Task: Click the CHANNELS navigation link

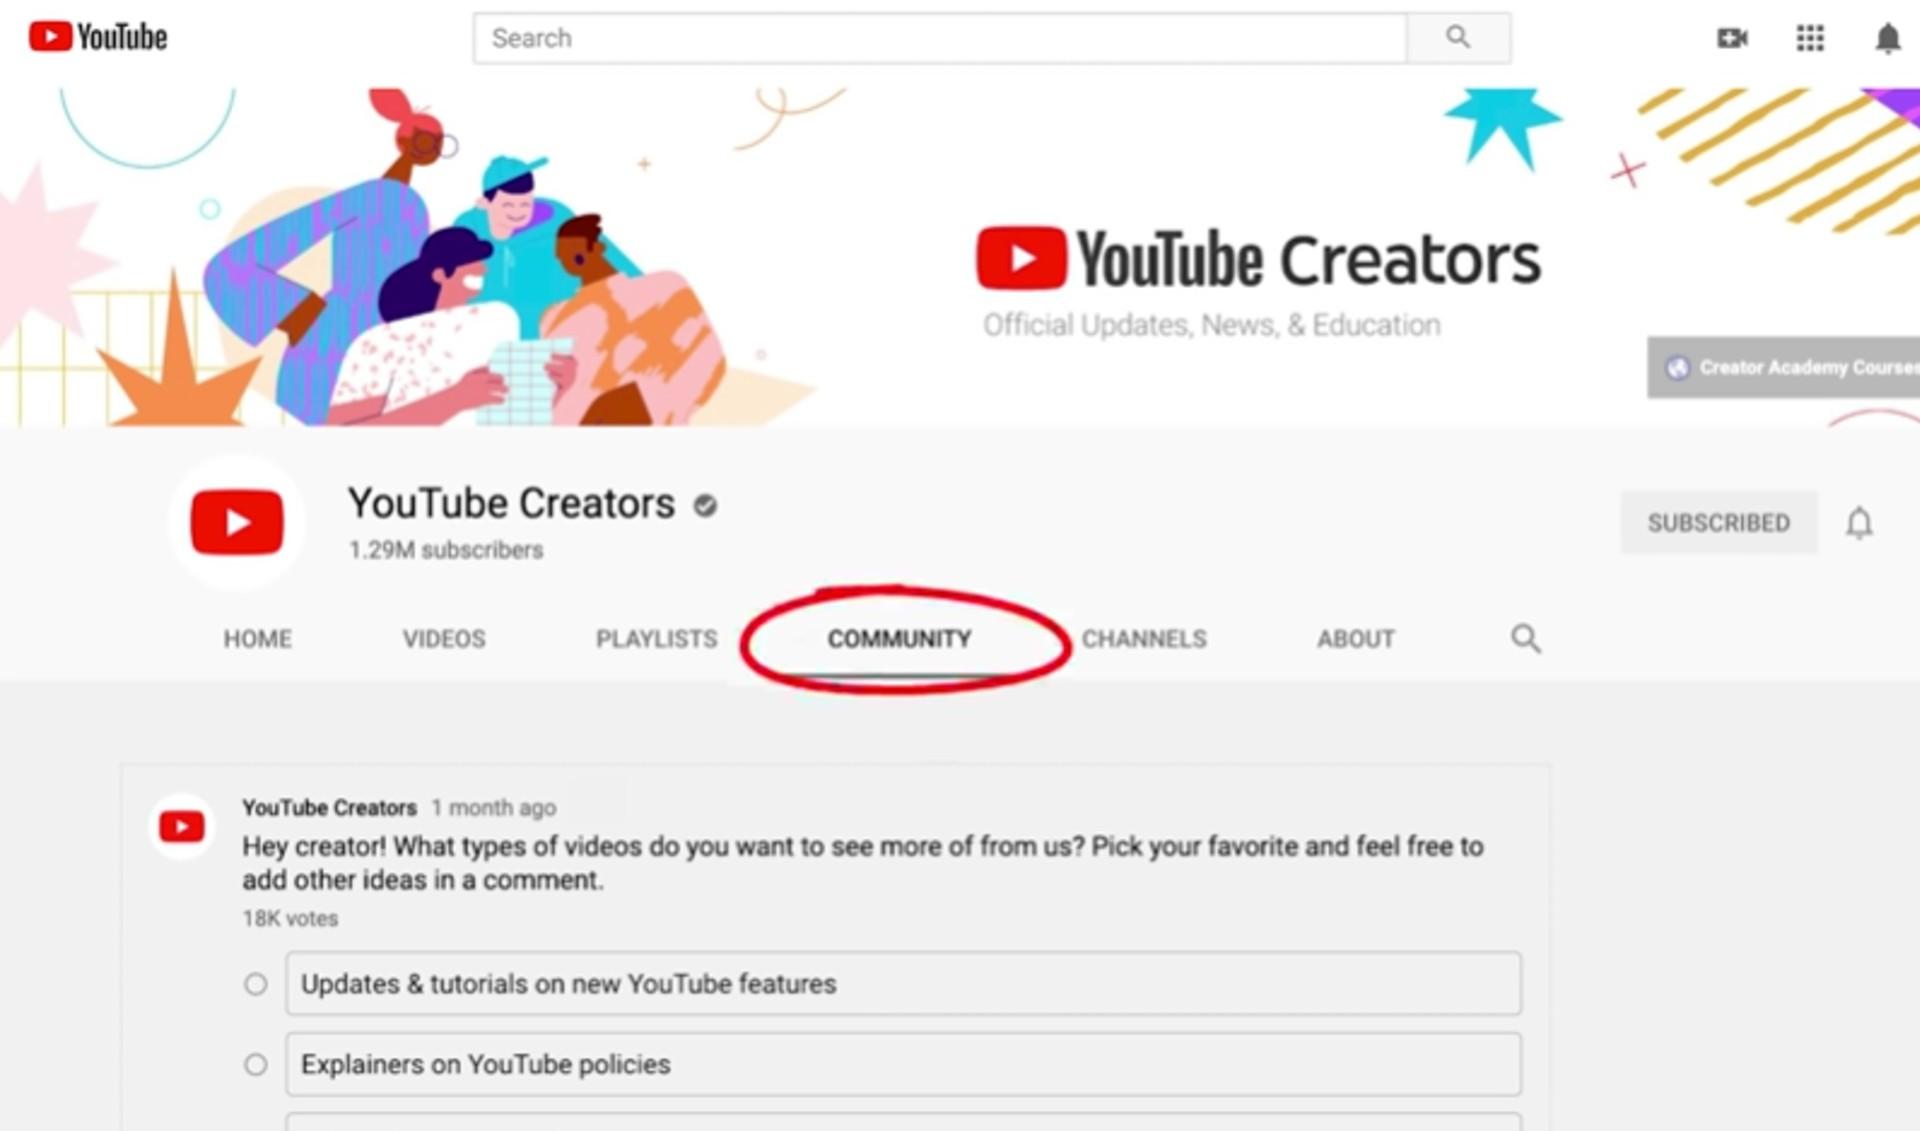Action: tap(1143, 638)
